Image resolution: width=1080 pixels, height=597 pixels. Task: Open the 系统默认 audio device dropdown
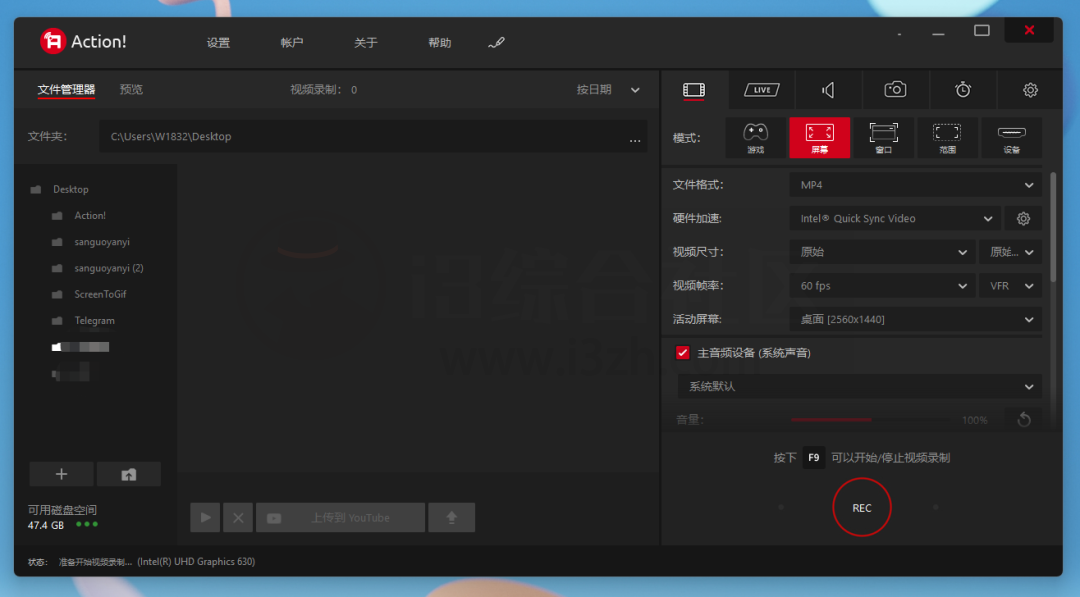click(860, 386)
